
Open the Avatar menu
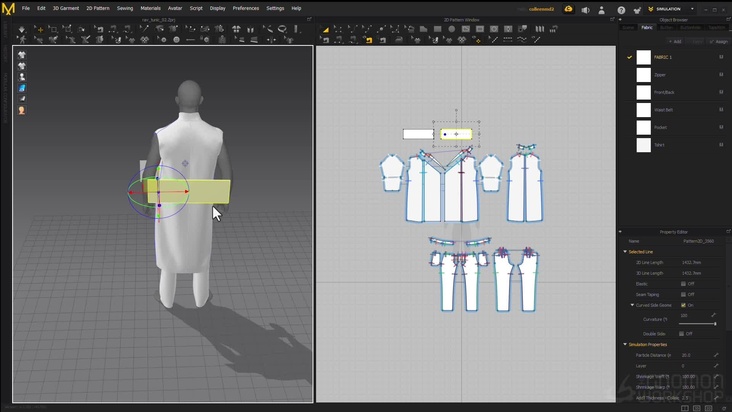(x=175, y=8)
